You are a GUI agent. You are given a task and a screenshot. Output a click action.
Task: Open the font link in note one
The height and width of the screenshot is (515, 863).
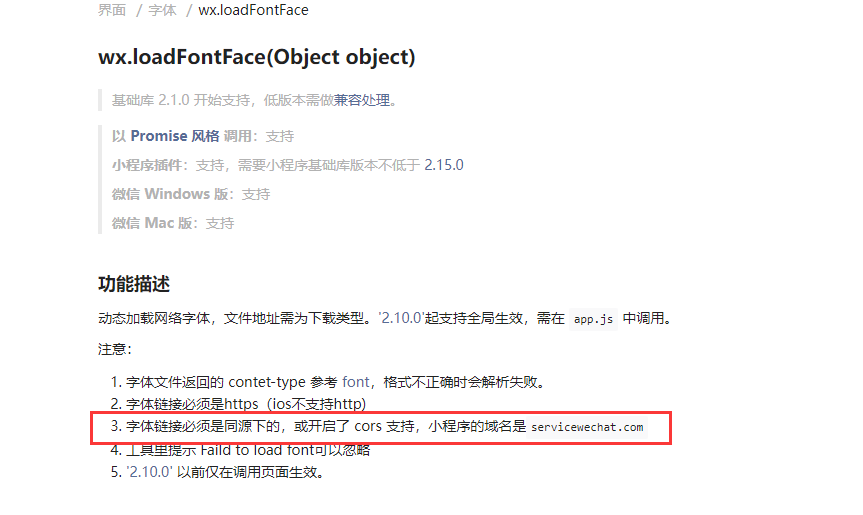click(356, 382)
